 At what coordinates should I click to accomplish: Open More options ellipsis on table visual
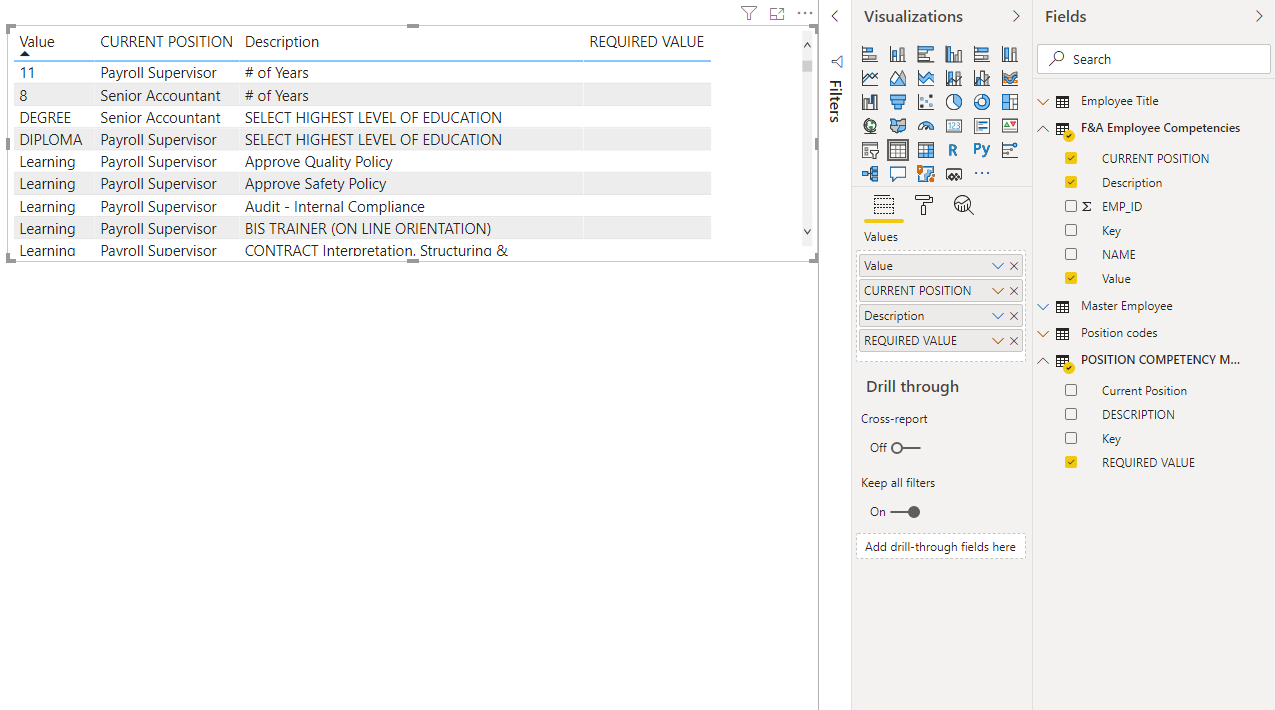pyautogui.click(x=805, y=13)
